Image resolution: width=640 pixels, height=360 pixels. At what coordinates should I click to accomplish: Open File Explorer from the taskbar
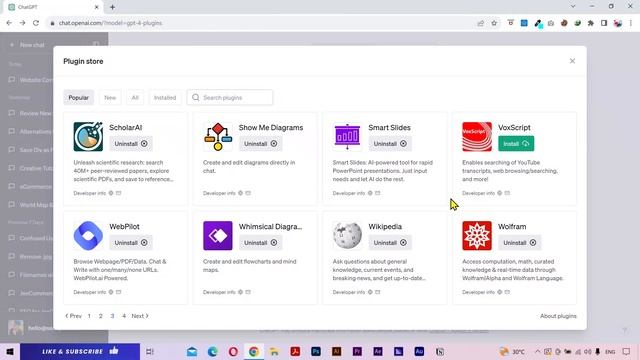coord(274,351)
